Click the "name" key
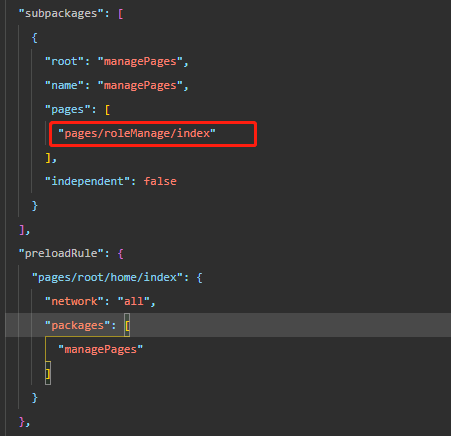451x436 pixels. (x=64, y=86)
